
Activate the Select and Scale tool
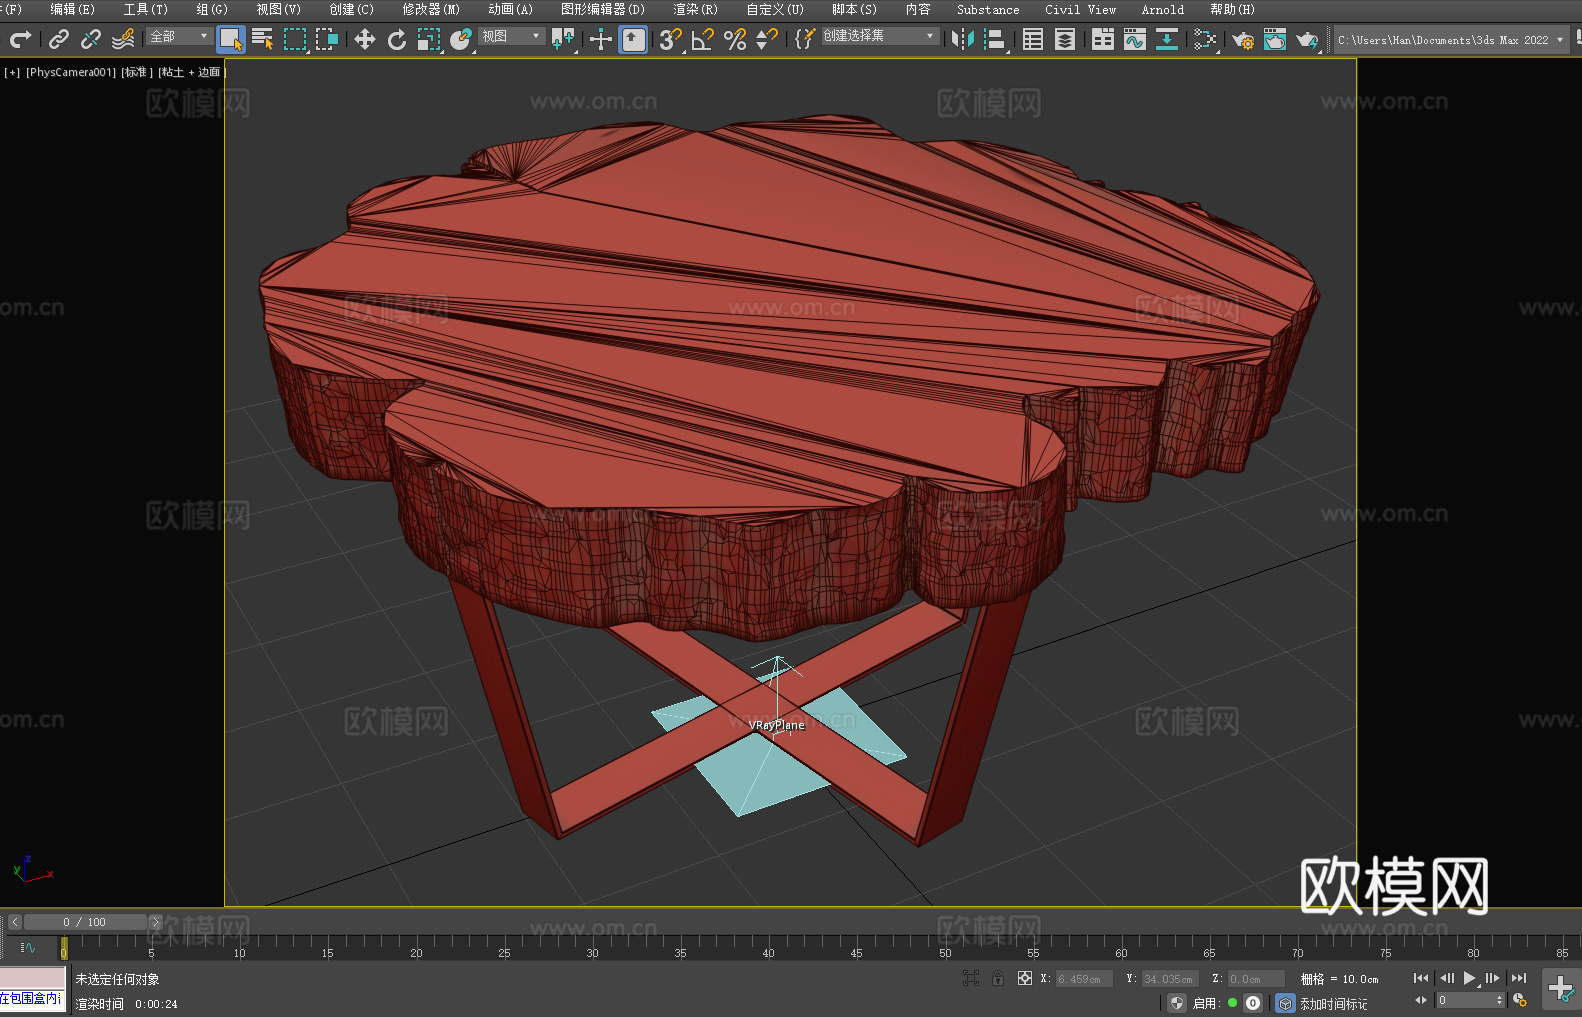pos(429,39)
